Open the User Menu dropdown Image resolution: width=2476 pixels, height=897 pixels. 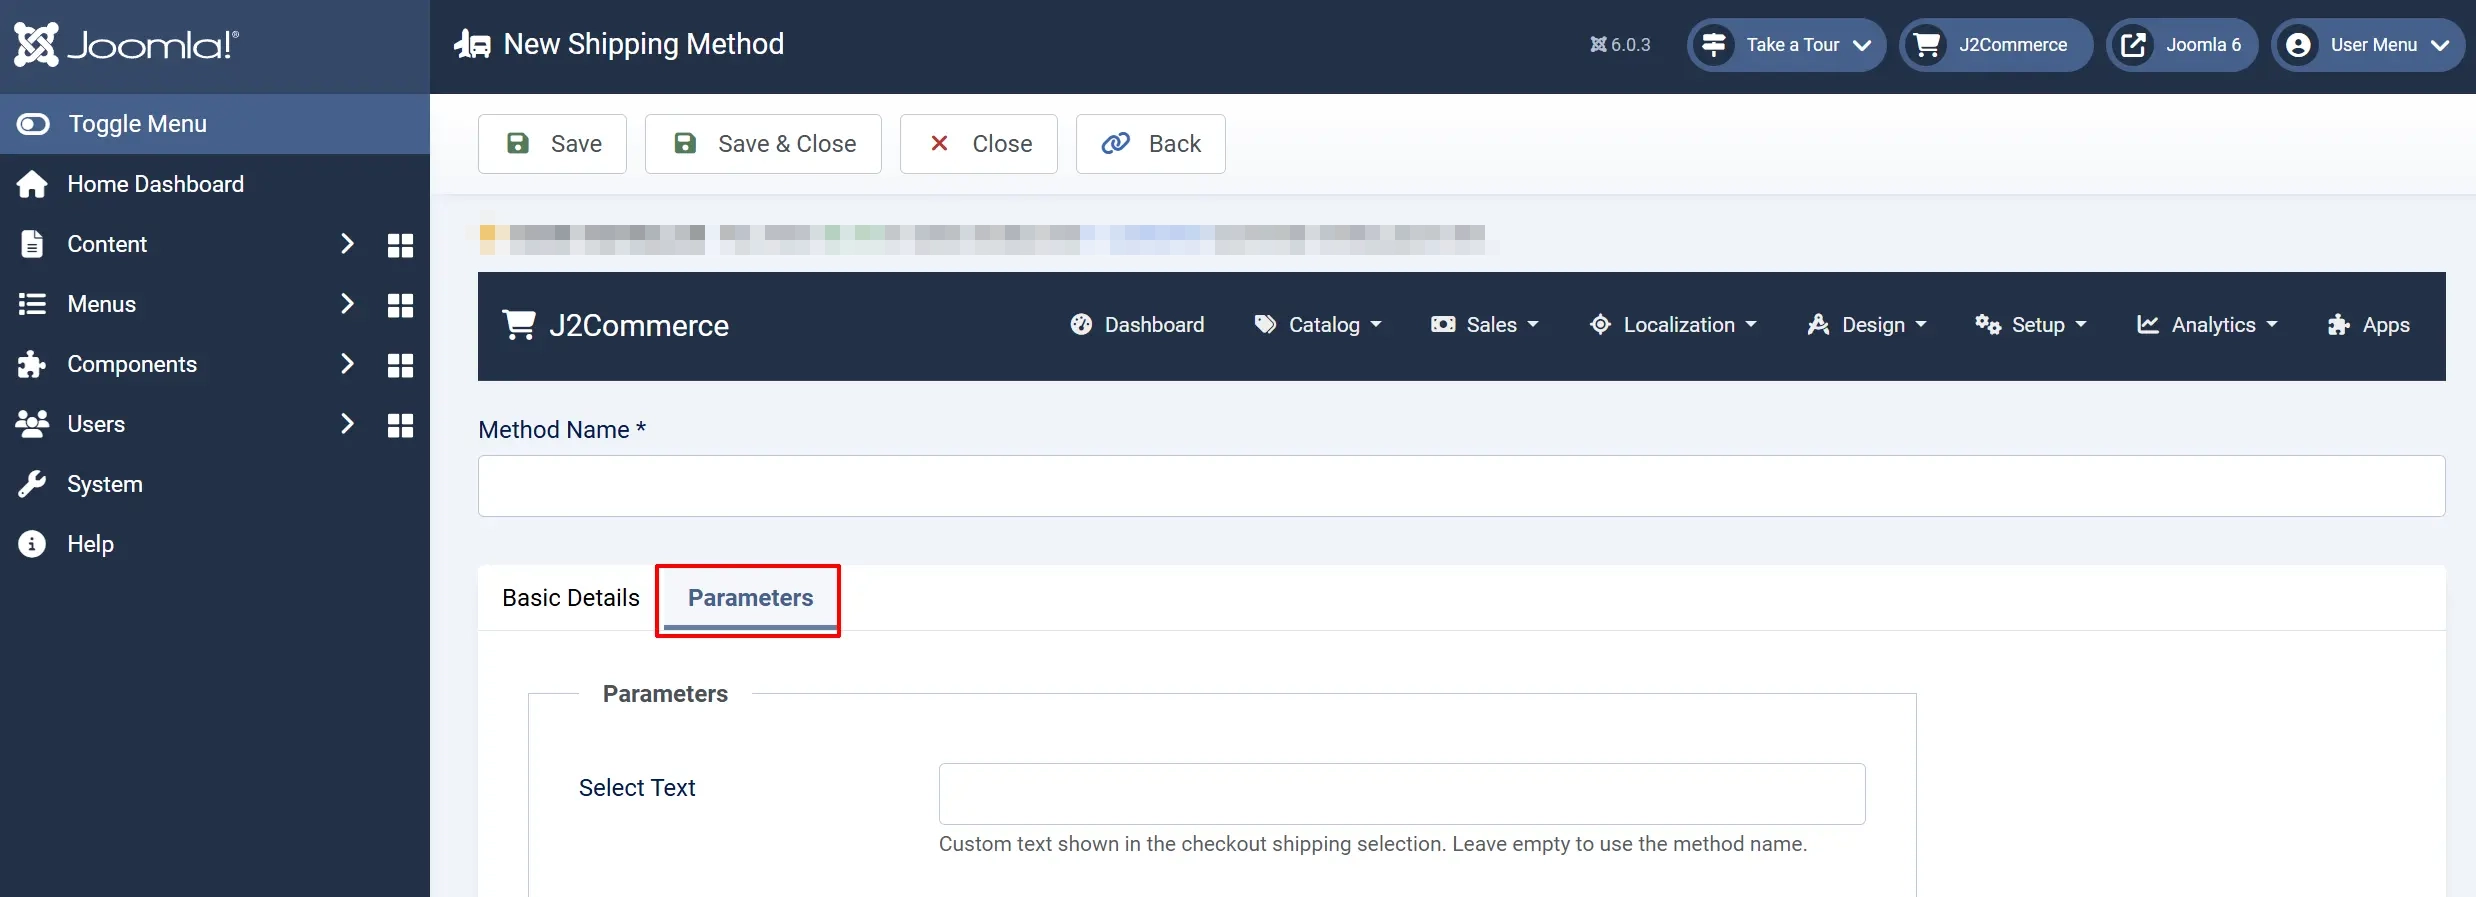click(x=2368, y=45)
